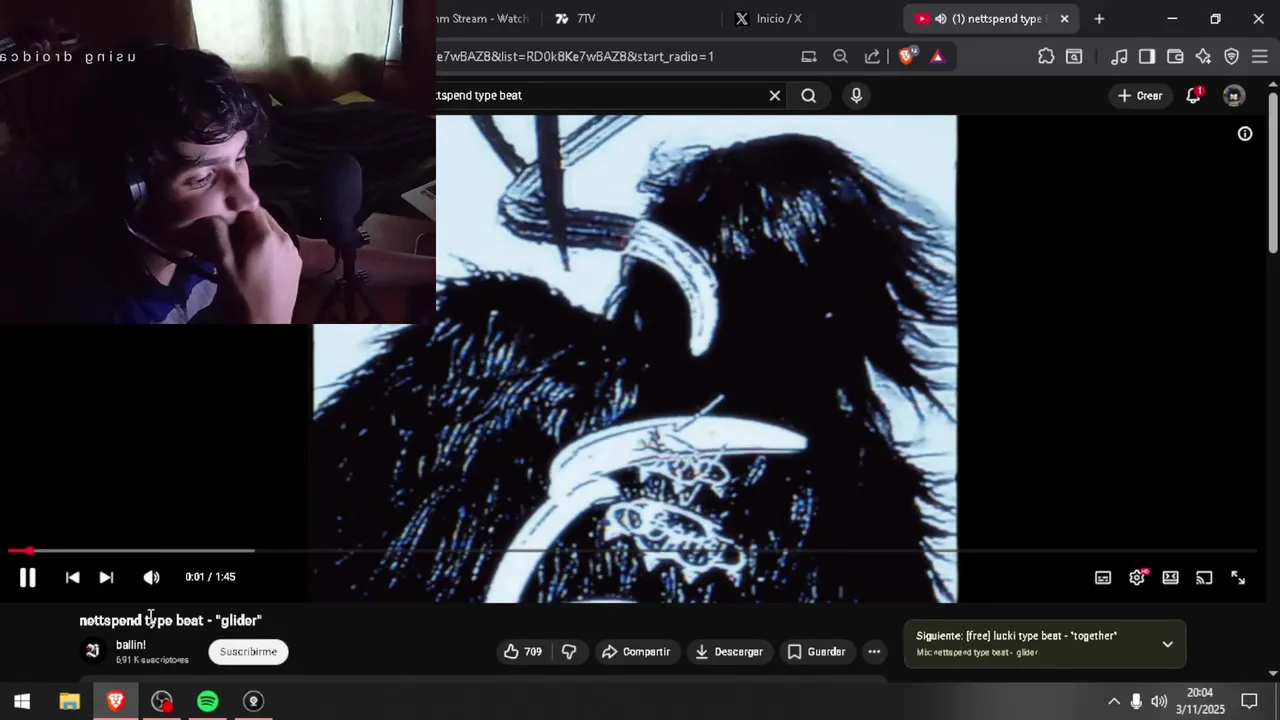Show hidden system tray icons
Image resolution: width=1280 pixels, height=720 pixels.
pyautogui.click(x=1114, y=701)
